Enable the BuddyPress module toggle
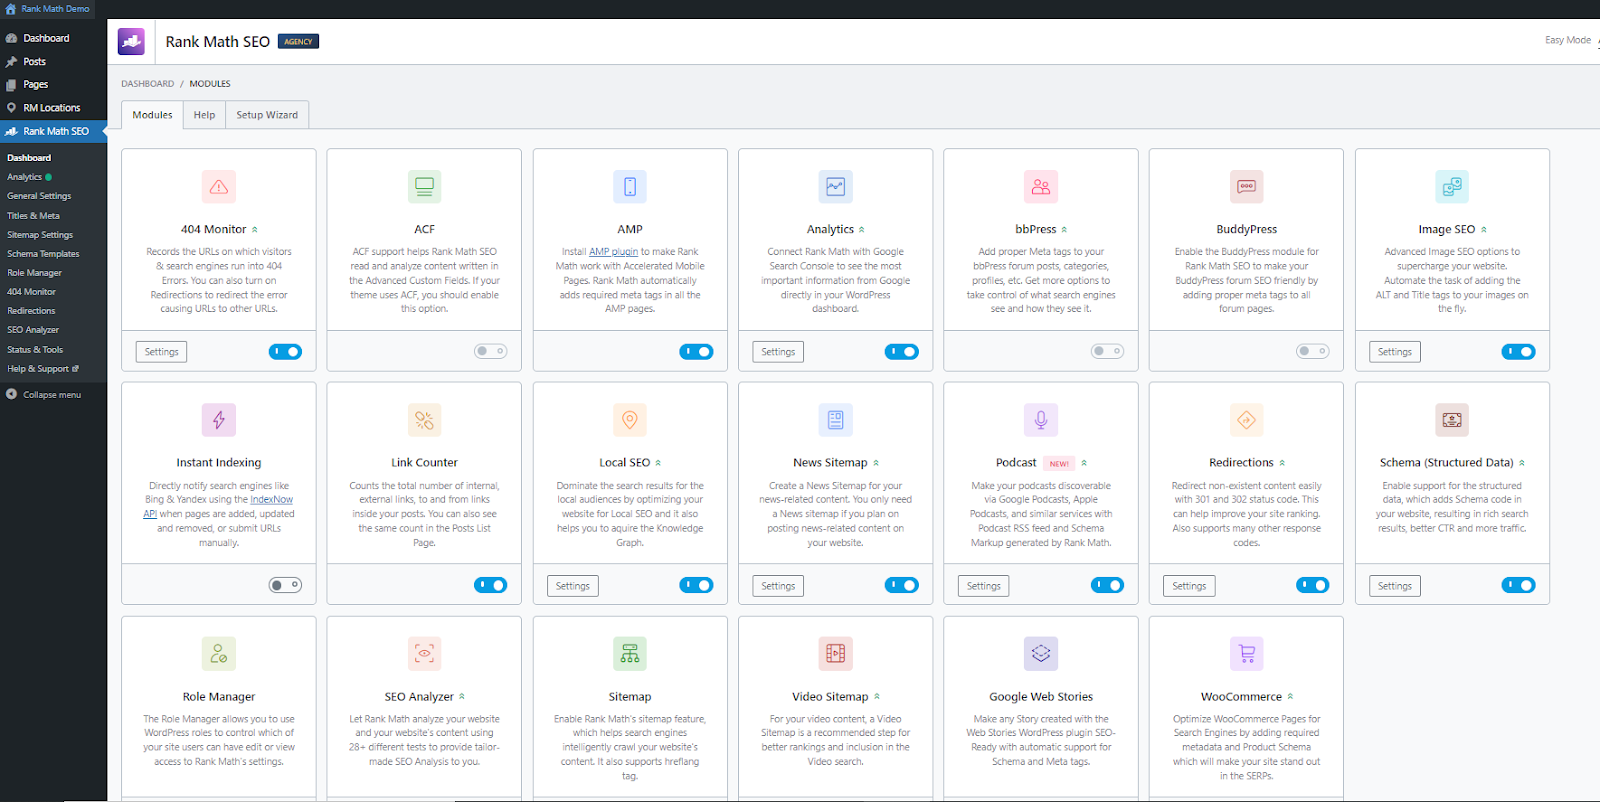The height and width of the screenshot is (802, 1600). click(1312, 352)
